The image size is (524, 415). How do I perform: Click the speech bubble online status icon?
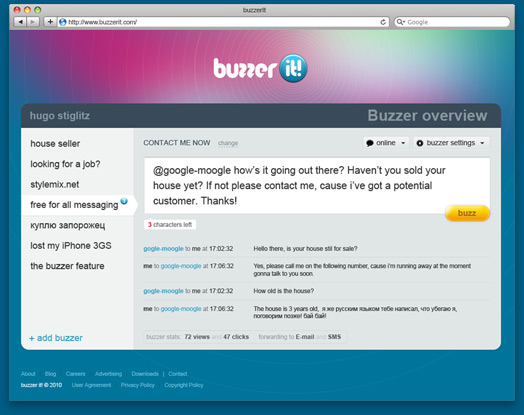click(x=370, y=143)
